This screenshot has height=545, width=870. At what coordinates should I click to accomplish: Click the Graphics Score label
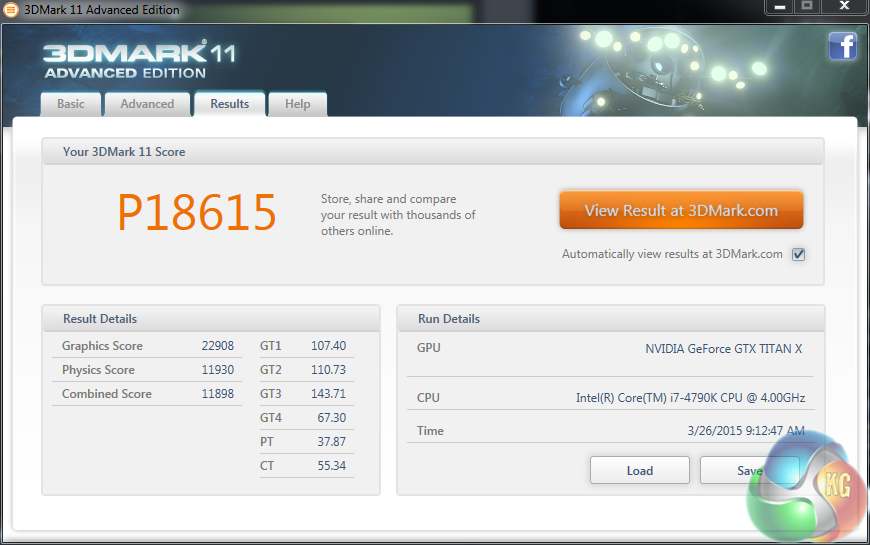pos(102,346)
